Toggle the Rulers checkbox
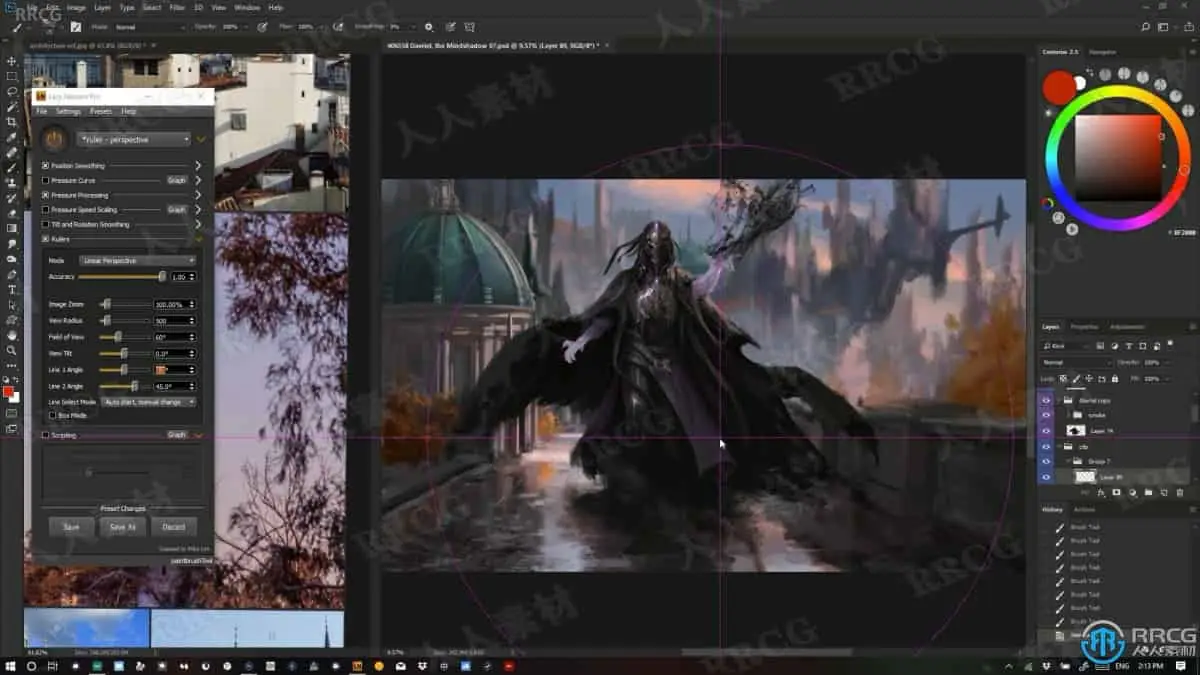The width and height of the screenshot is (1200, 675). coord(45,240)
